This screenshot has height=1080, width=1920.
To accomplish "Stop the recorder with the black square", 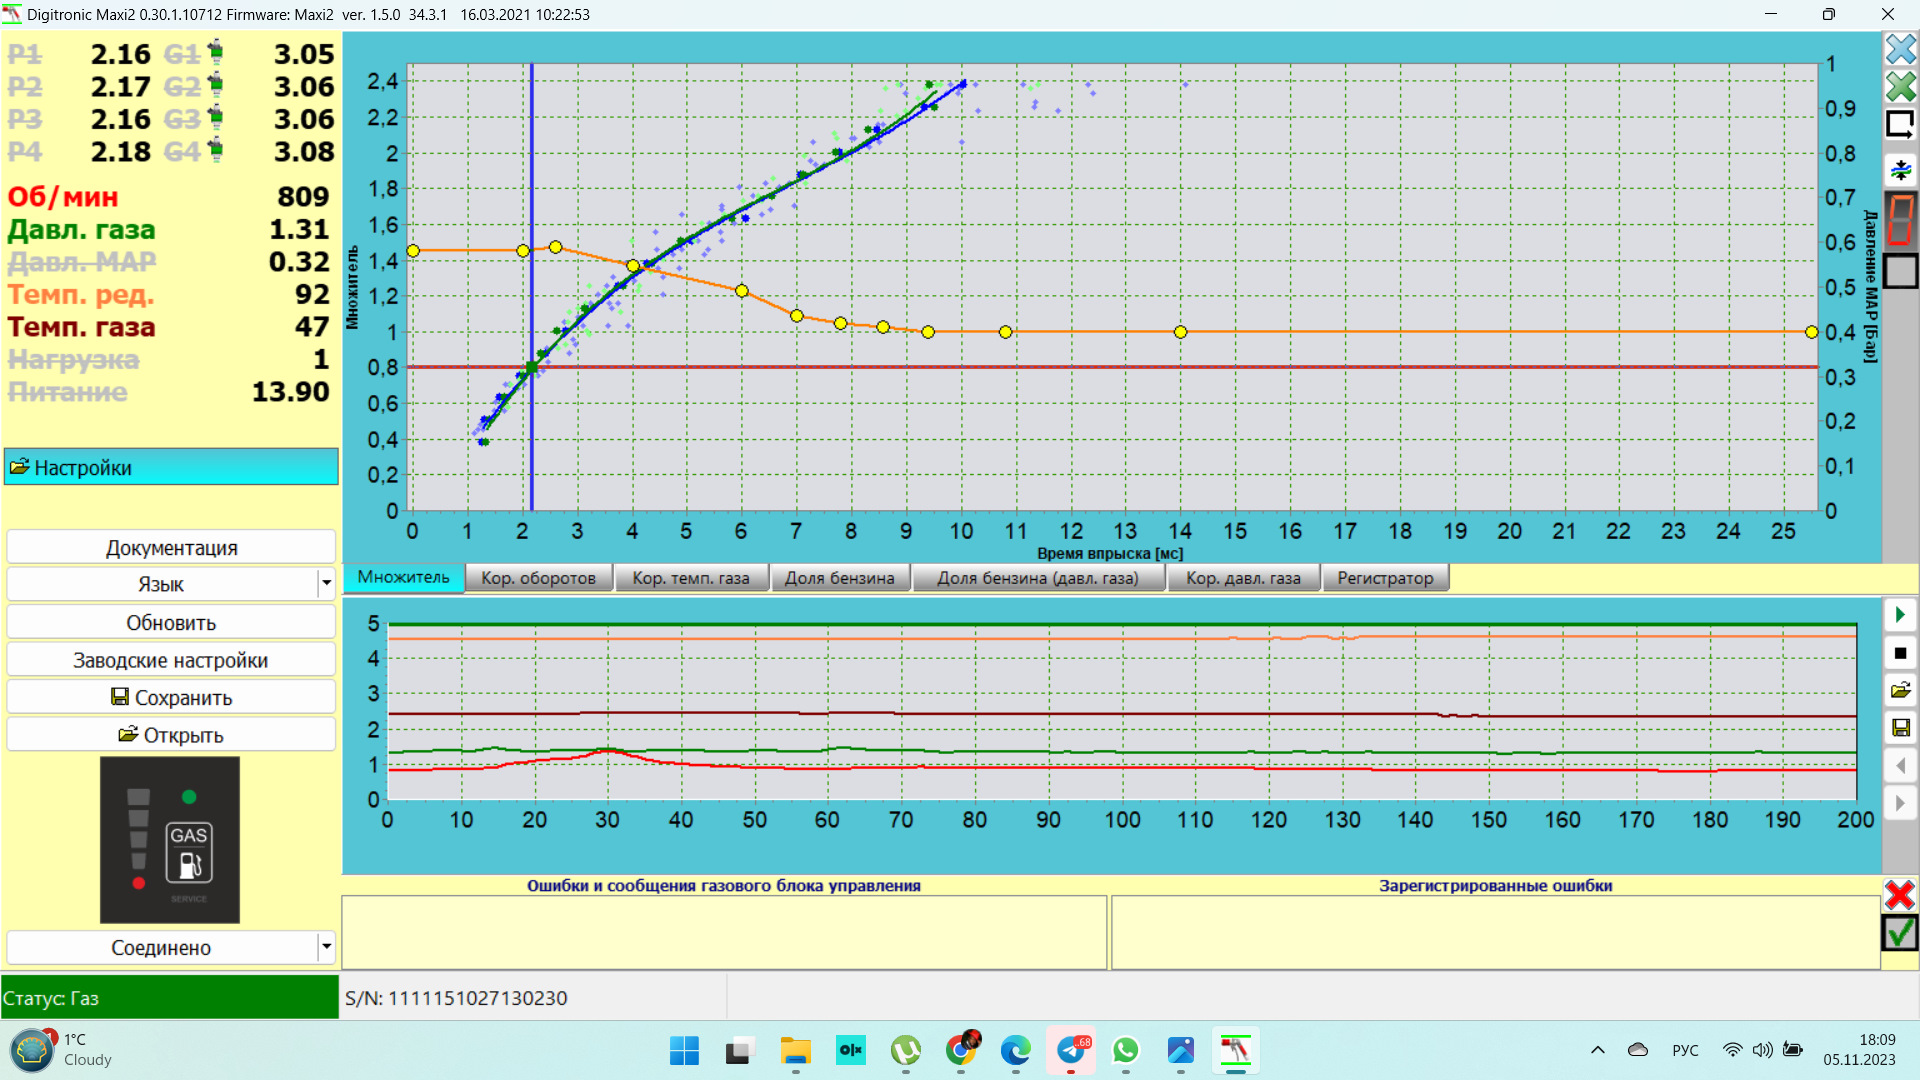I will [1900, 653].
